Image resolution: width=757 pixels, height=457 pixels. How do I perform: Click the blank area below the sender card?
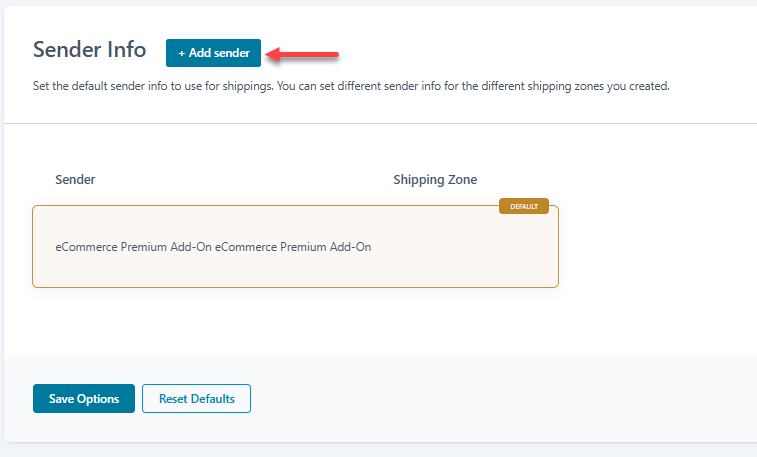[295, 320]
